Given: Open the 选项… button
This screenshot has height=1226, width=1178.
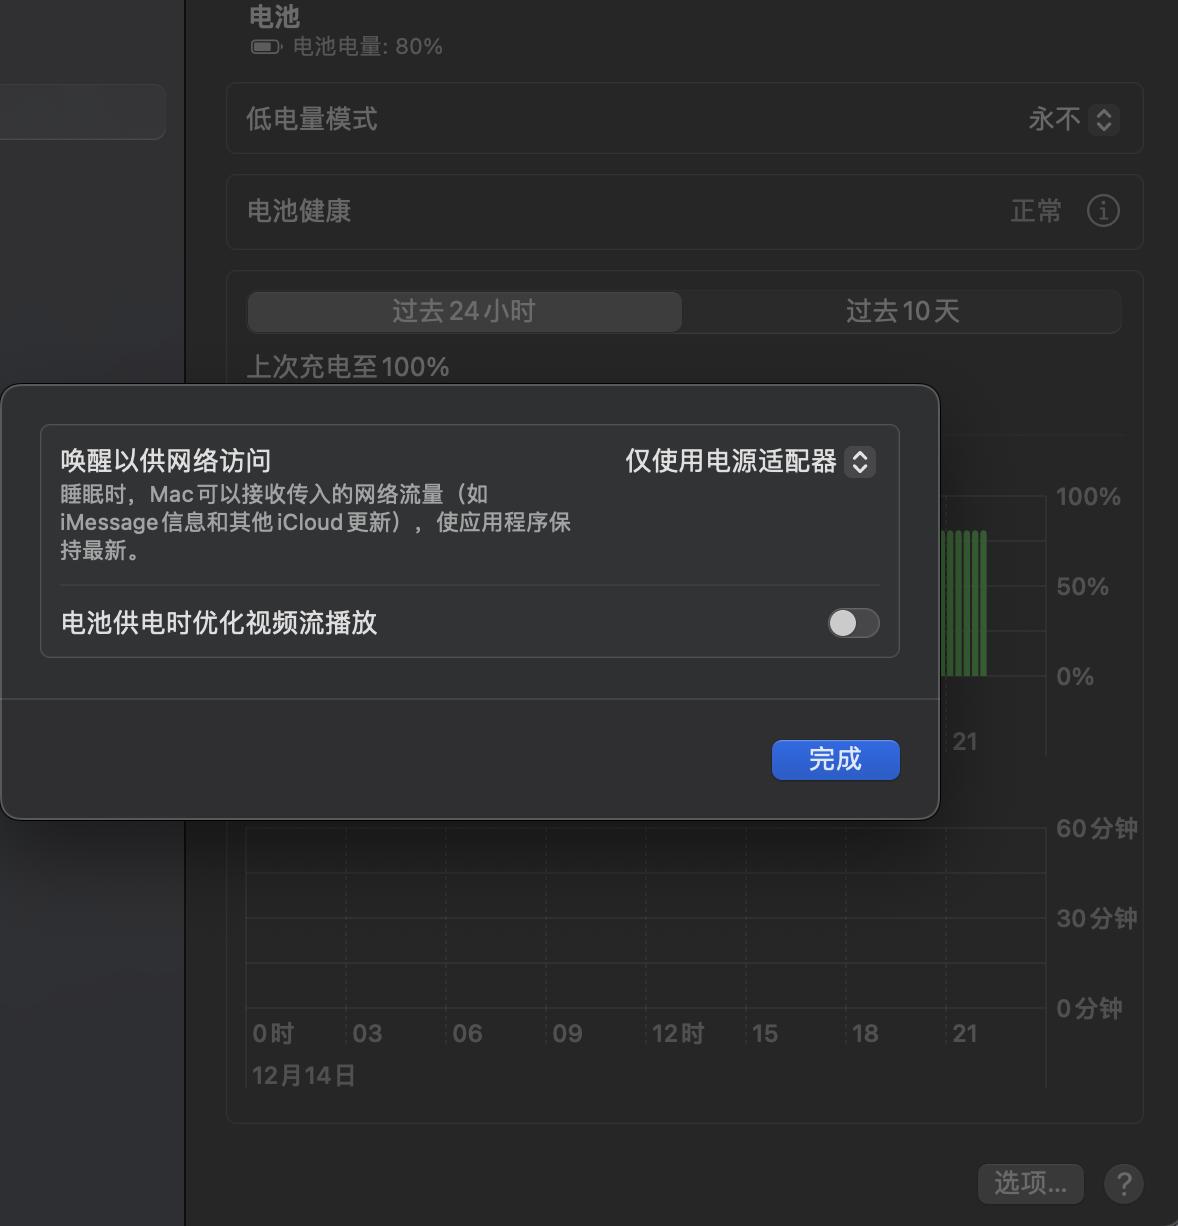Looking at the screenshot, I should (1030, 1184).
